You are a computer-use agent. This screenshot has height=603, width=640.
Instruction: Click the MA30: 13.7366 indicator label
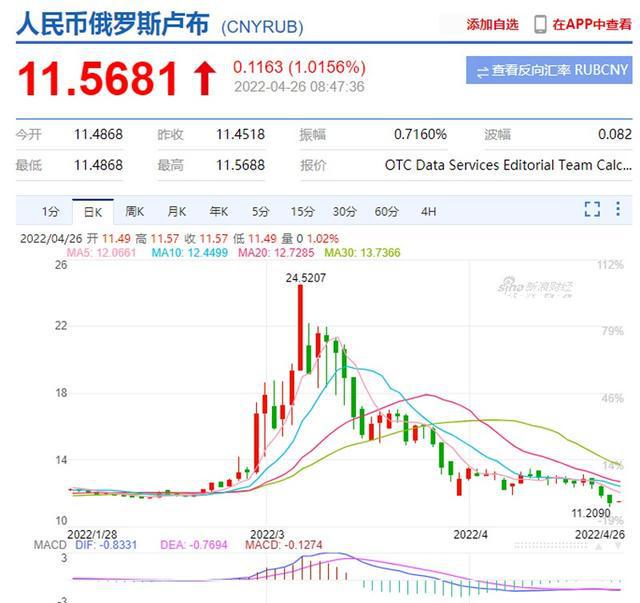click(x=362, y=253)
